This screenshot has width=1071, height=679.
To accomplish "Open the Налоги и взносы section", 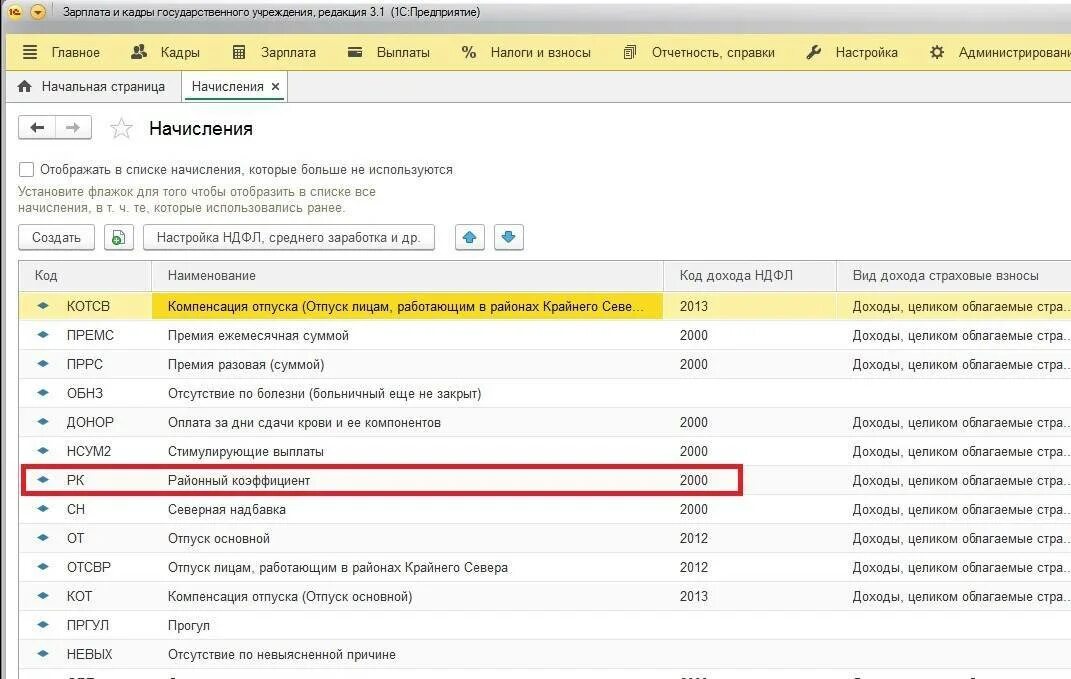I will 540,53.
